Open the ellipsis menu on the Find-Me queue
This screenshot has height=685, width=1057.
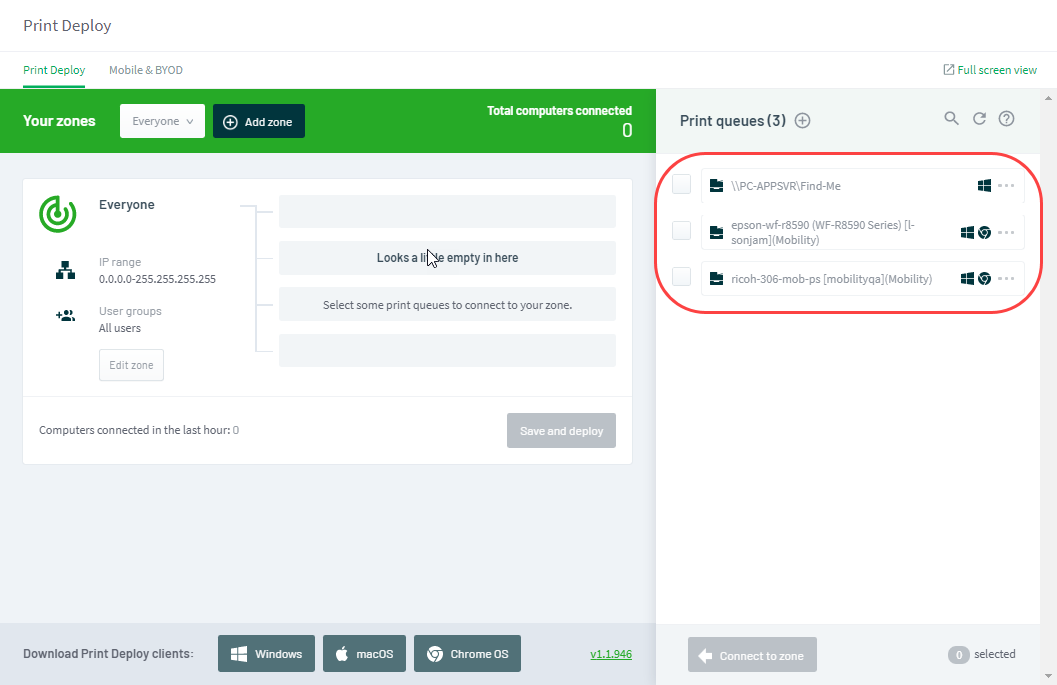[1007, 184]
